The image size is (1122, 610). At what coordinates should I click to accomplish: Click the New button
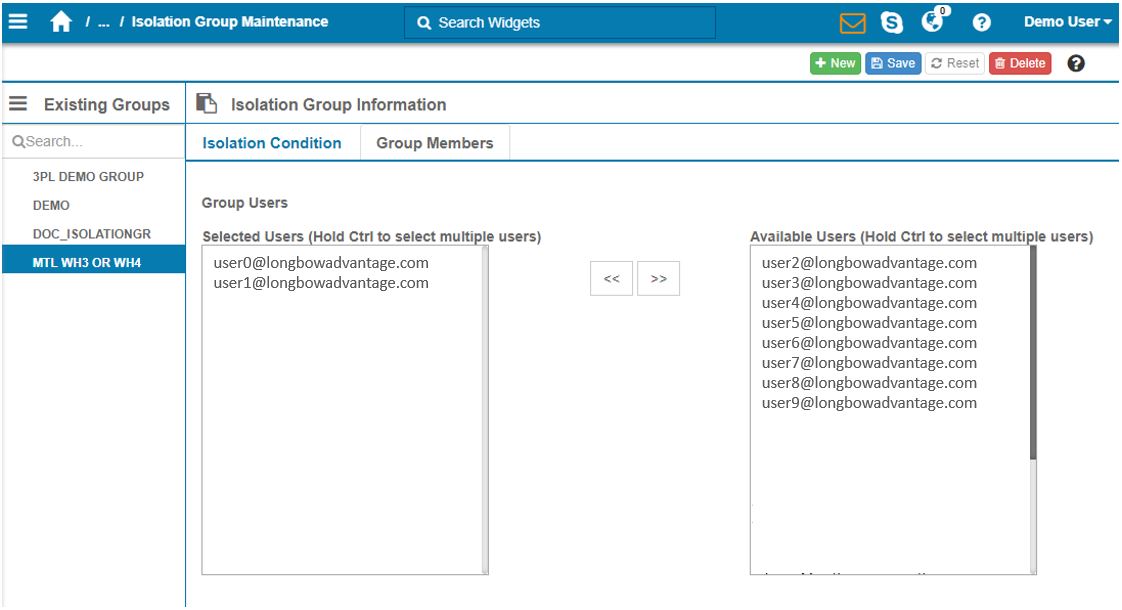(x=835, y=63)
